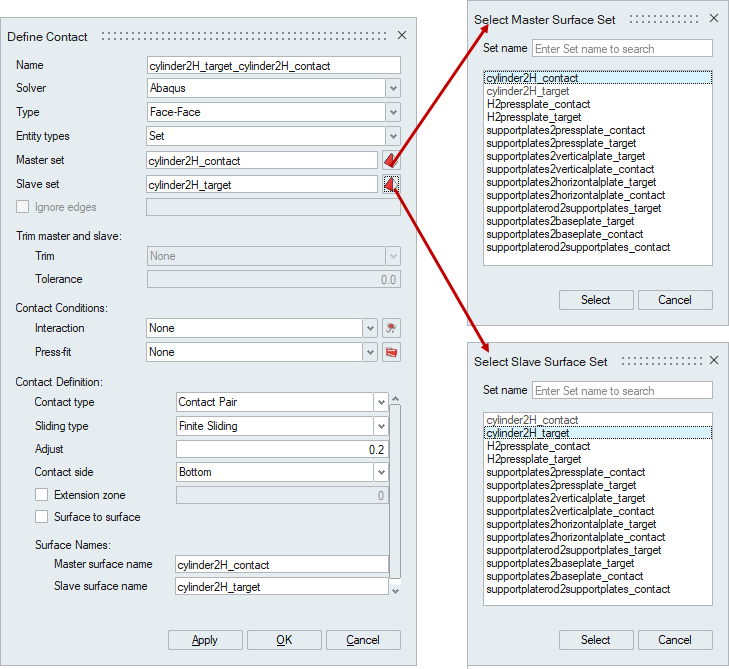Select H2pressplate_contact in Master Surface Set list
Screen dimensions: 729x669
(x=538, y=104)
